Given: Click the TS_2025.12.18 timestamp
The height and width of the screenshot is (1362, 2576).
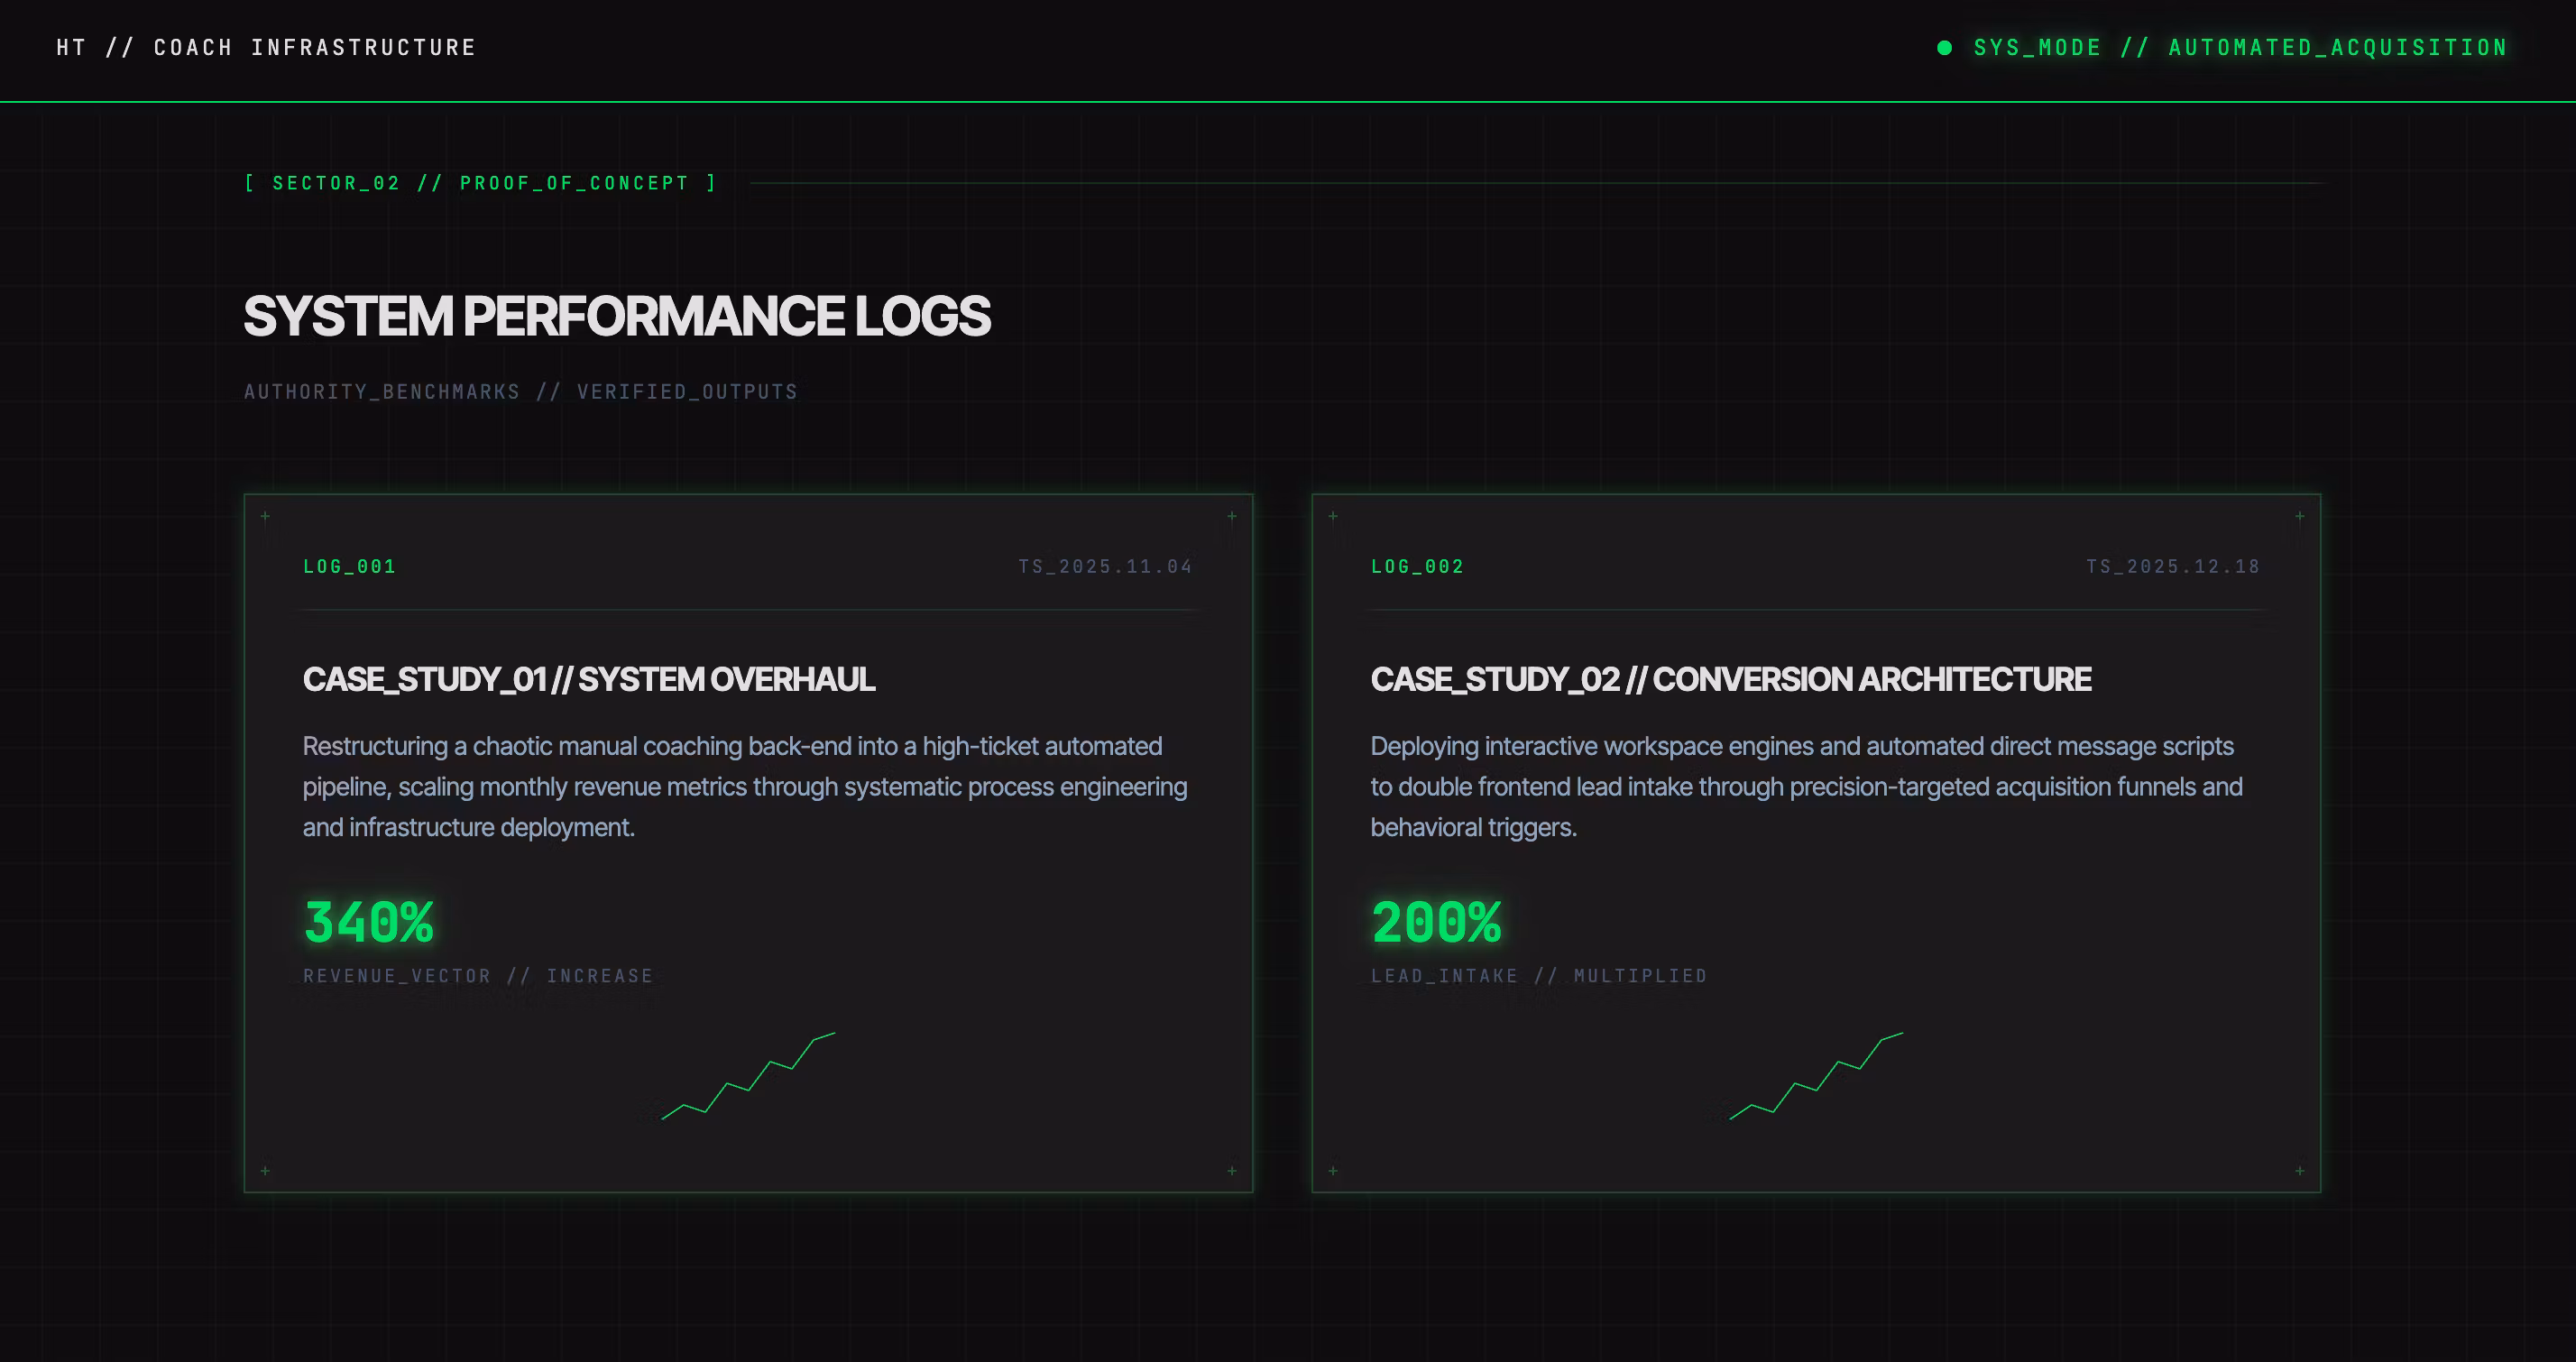Looking at the screenshot, I should (2173, 567).
